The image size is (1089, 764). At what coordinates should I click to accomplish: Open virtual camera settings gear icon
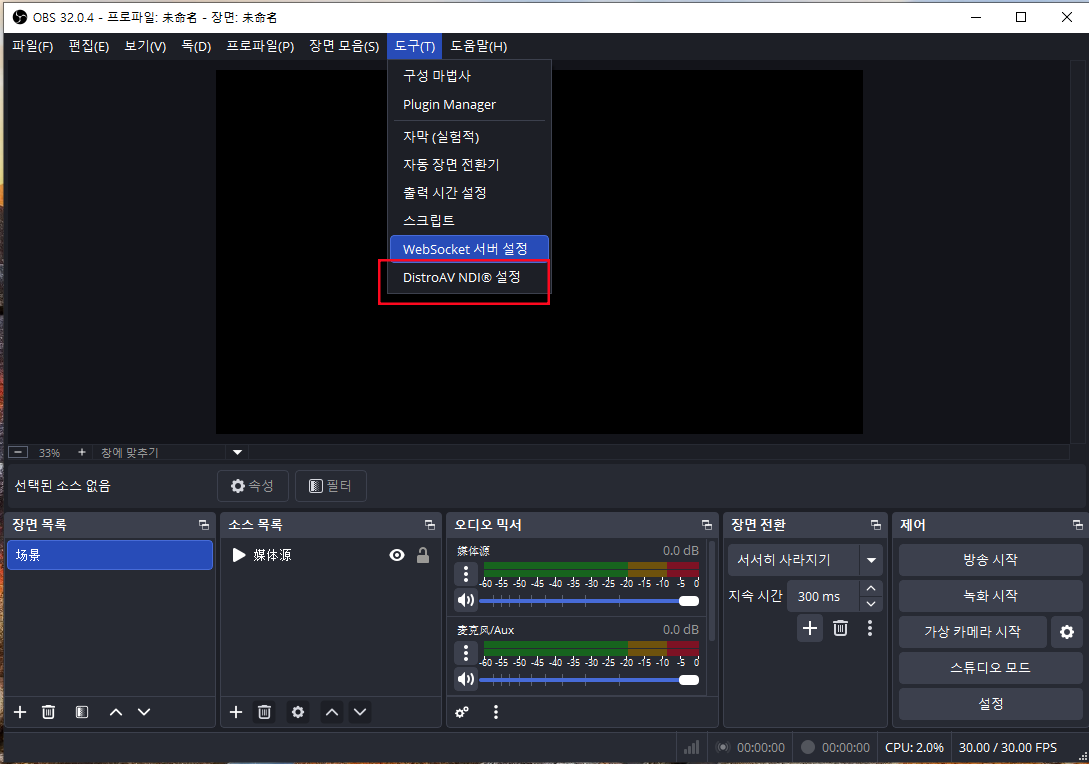[x=1066, y=632]
